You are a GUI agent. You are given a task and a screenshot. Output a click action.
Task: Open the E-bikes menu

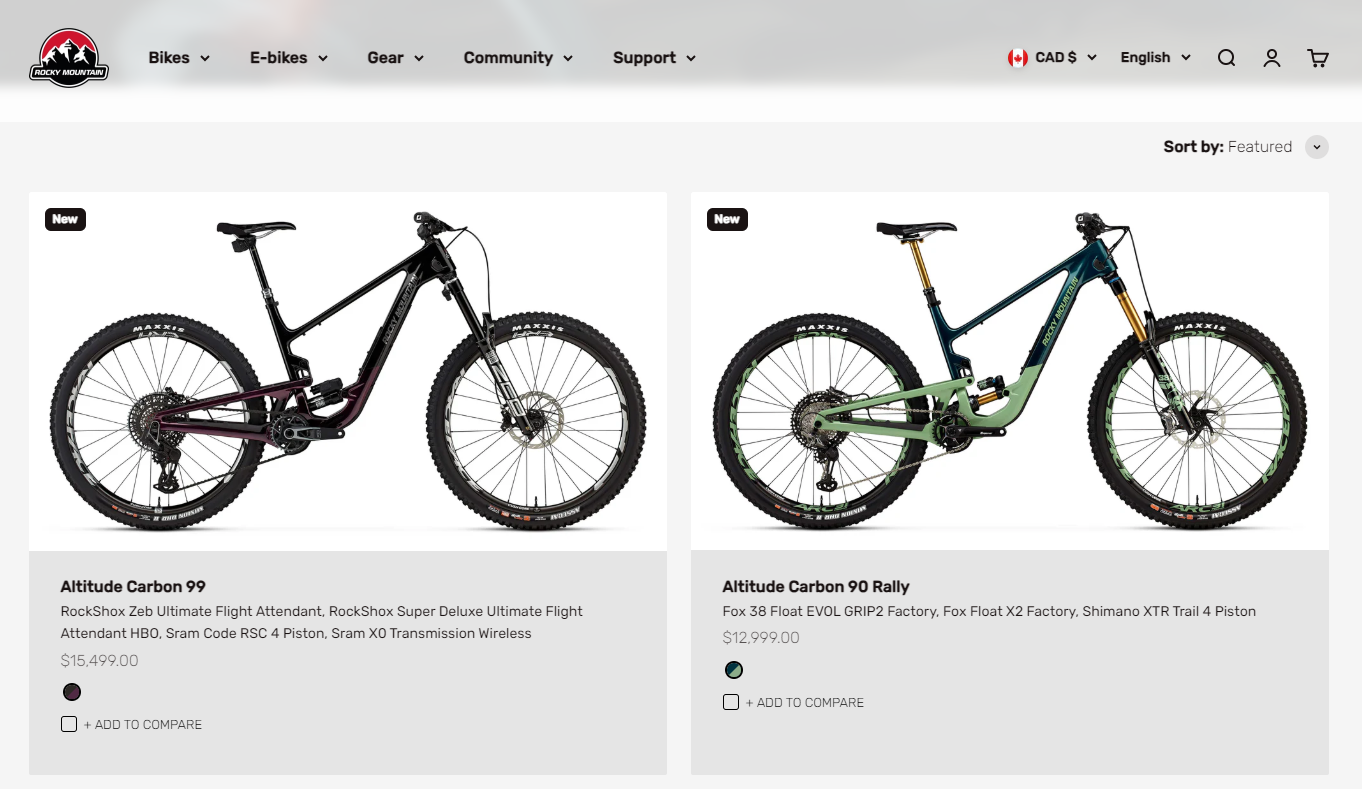(x=288, y=58)
